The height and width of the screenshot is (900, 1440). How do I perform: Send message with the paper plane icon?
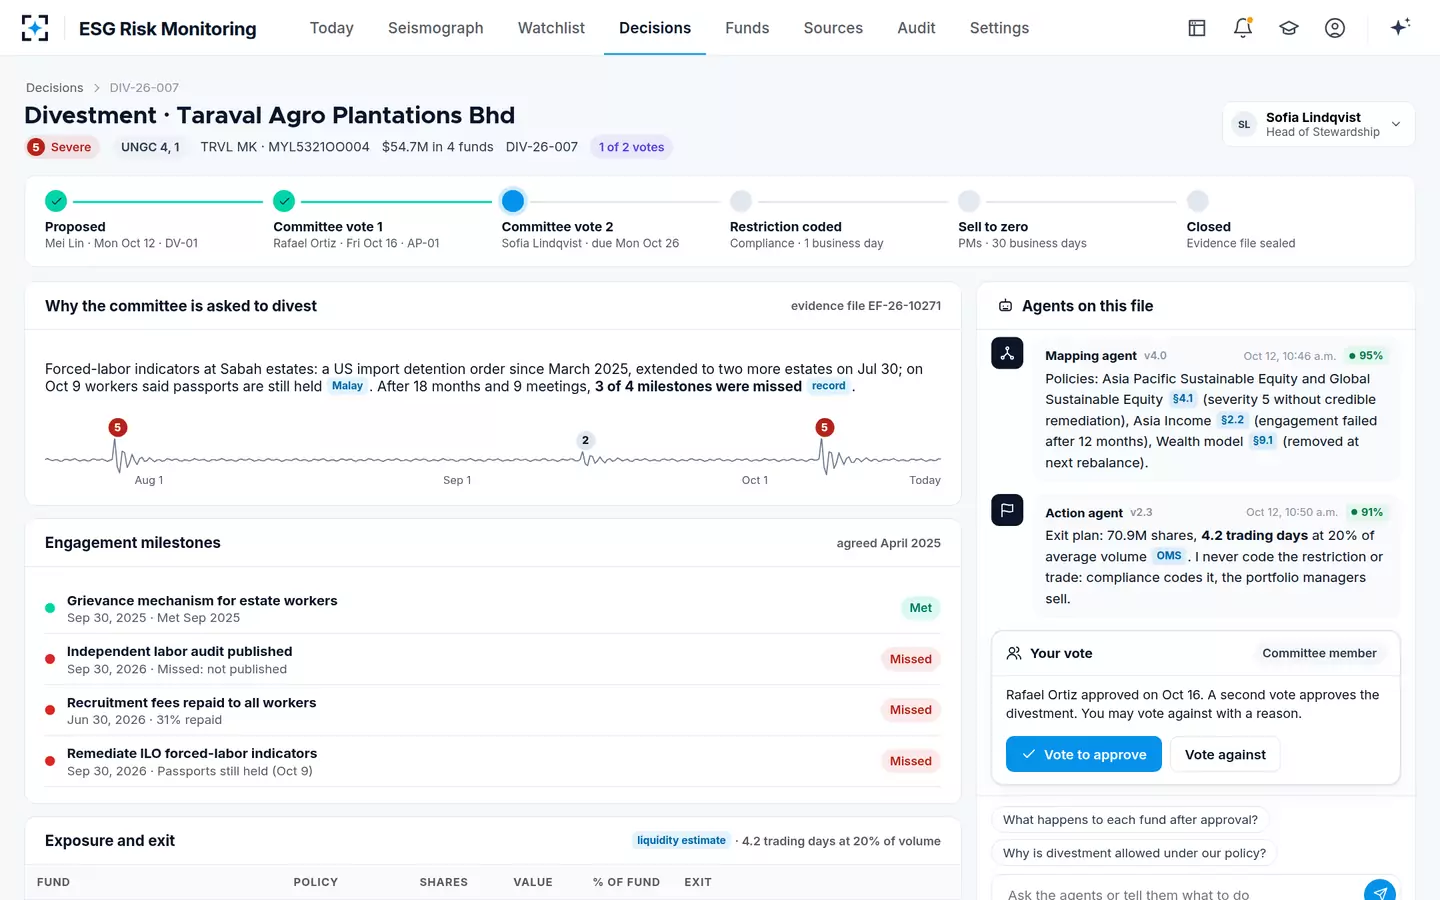coord(1380,893)
